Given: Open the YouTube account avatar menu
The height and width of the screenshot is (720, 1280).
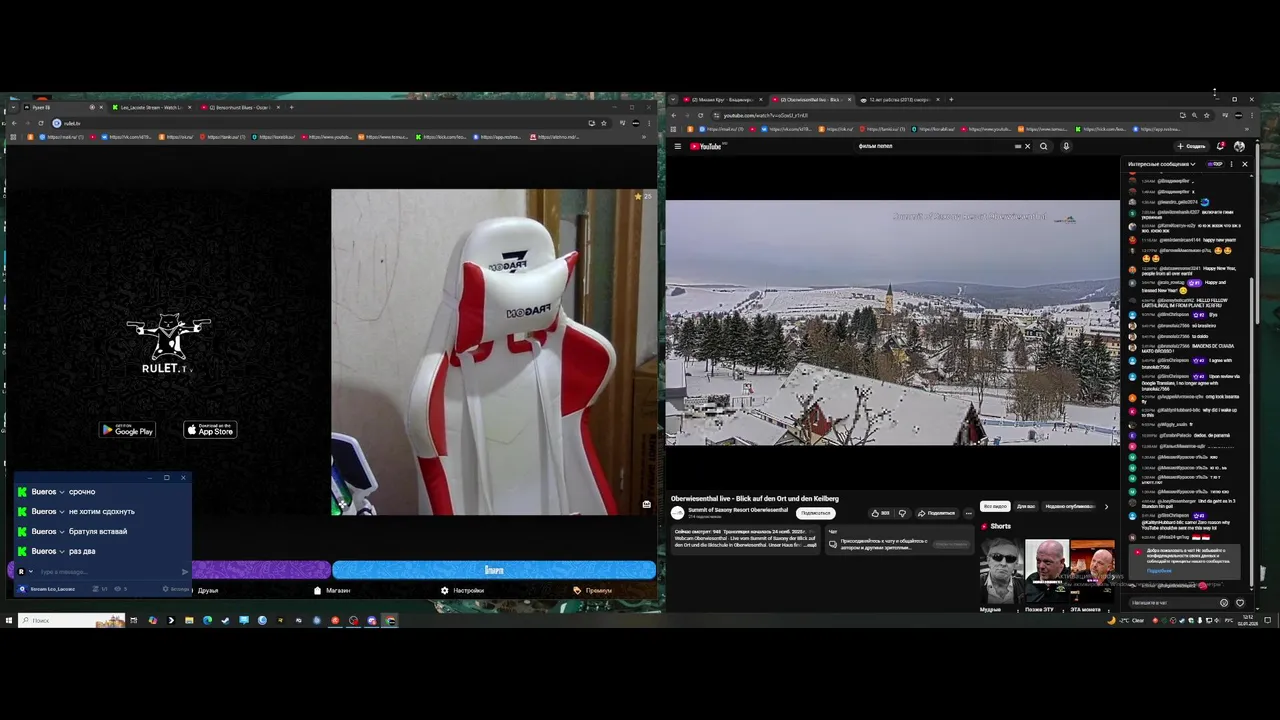Looking at the screenshot, I should (x=1239, y=146).
